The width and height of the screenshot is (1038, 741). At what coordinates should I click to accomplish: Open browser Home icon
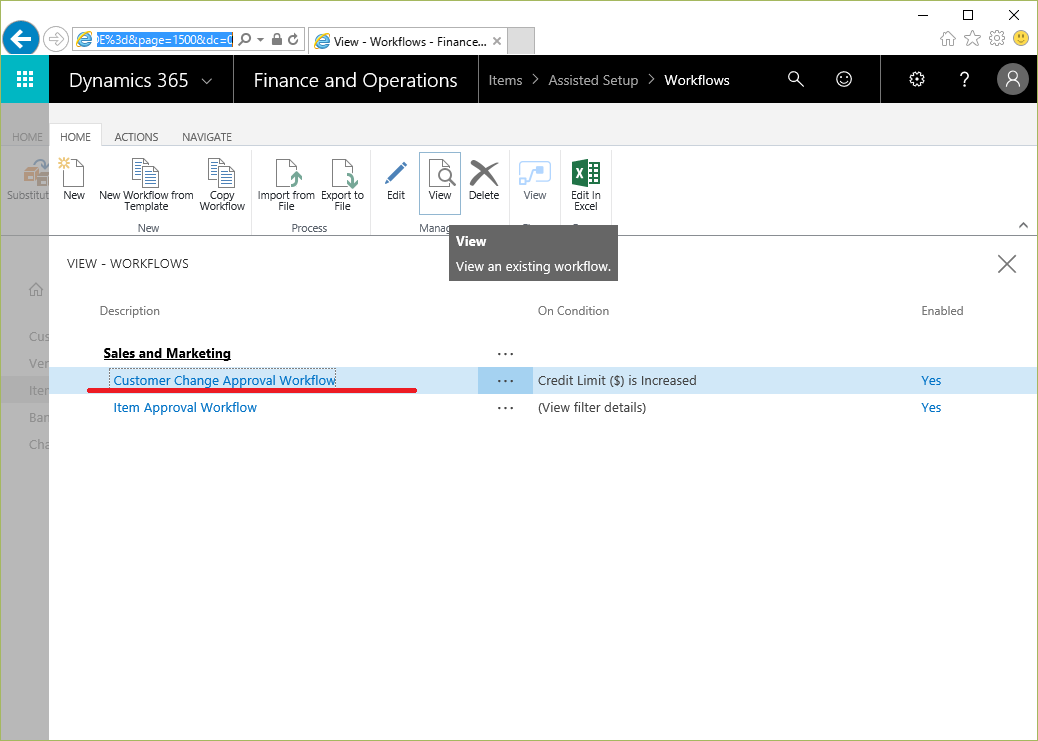948,38
